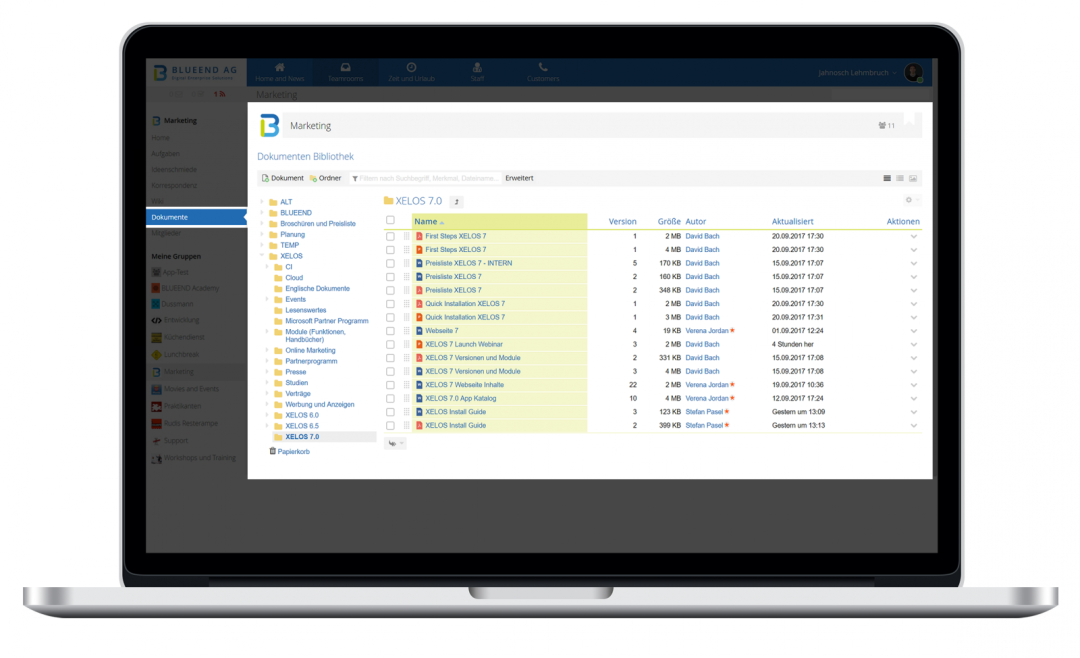This screenshot has height=658, width=1080.
Task: Check the box for Webseite 7
Action: [391, 331]
